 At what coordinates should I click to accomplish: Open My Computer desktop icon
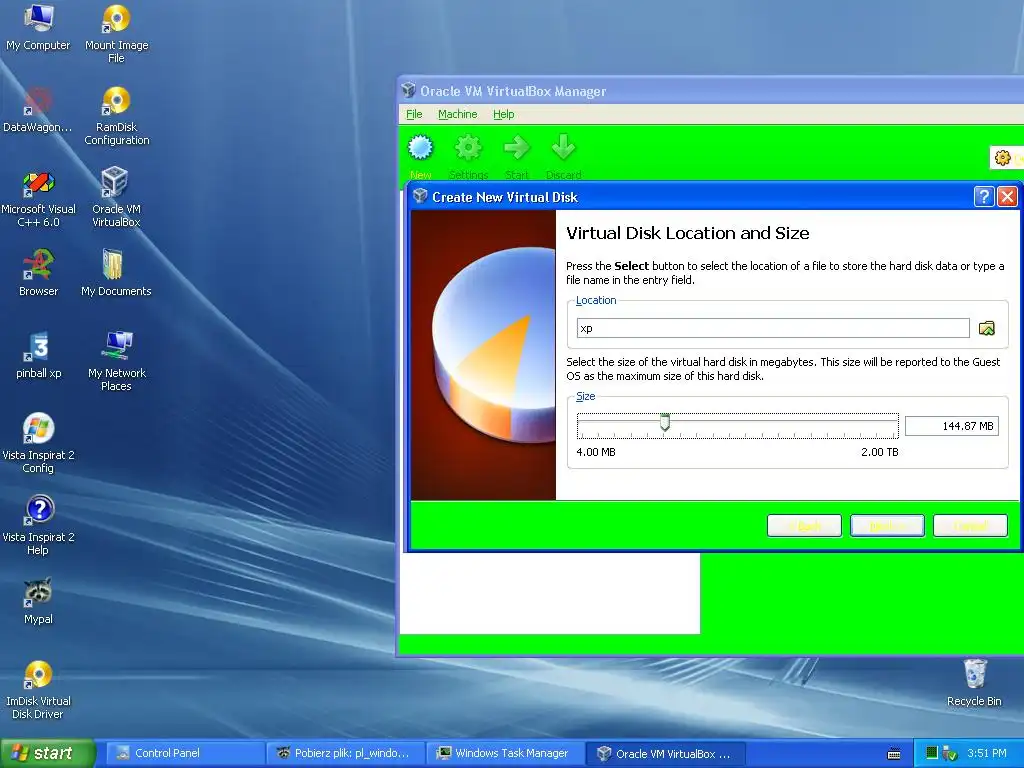pyautogui.click(x=38, y=27)
